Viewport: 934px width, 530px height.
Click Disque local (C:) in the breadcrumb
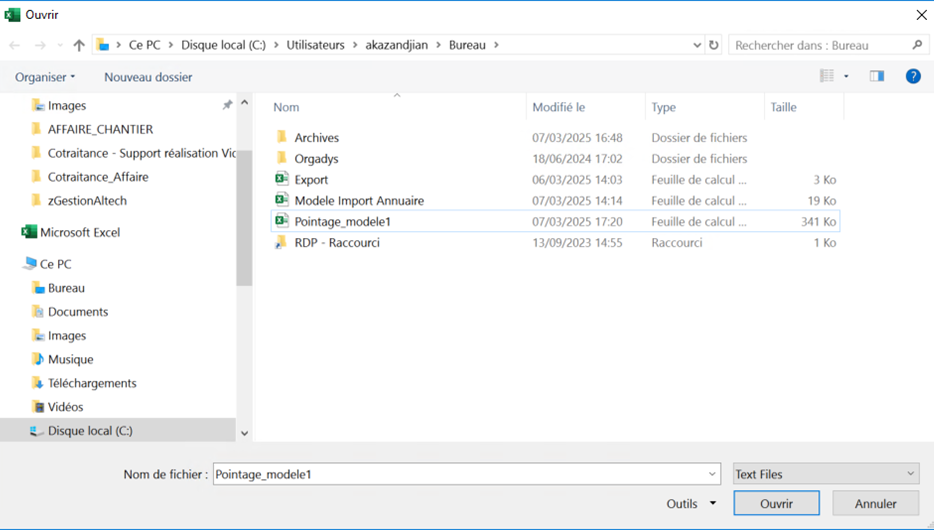point(223,45)
